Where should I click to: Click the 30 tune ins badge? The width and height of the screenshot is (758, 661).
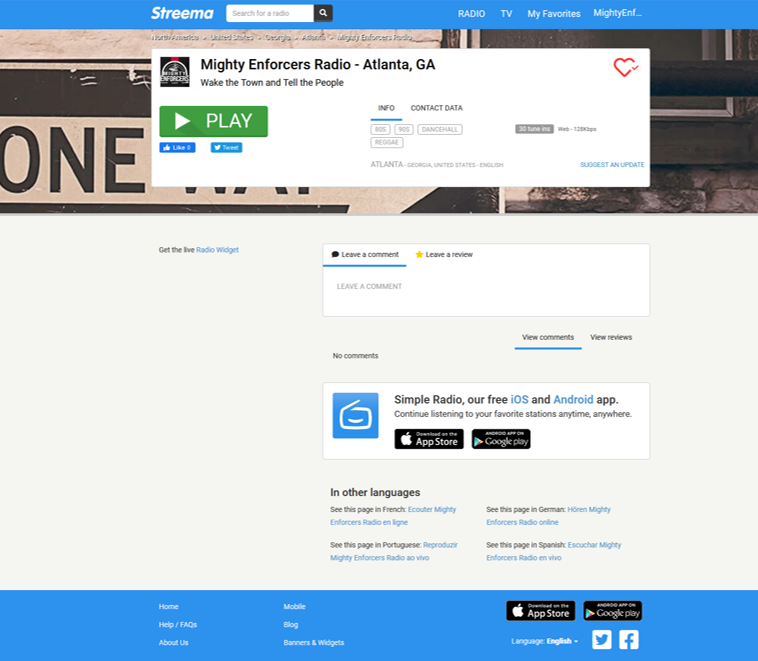click(534, 129)
